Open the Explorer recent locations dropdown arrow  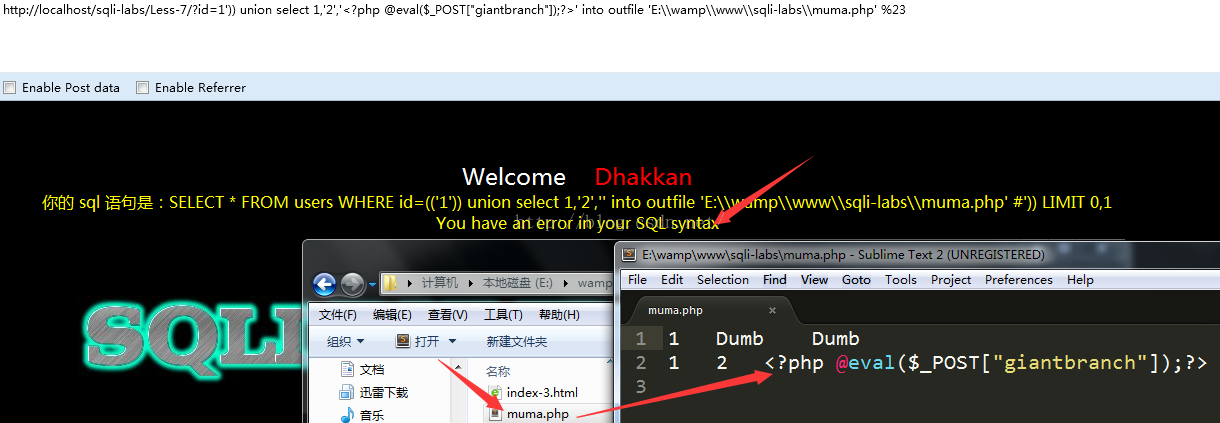[373, 285]
